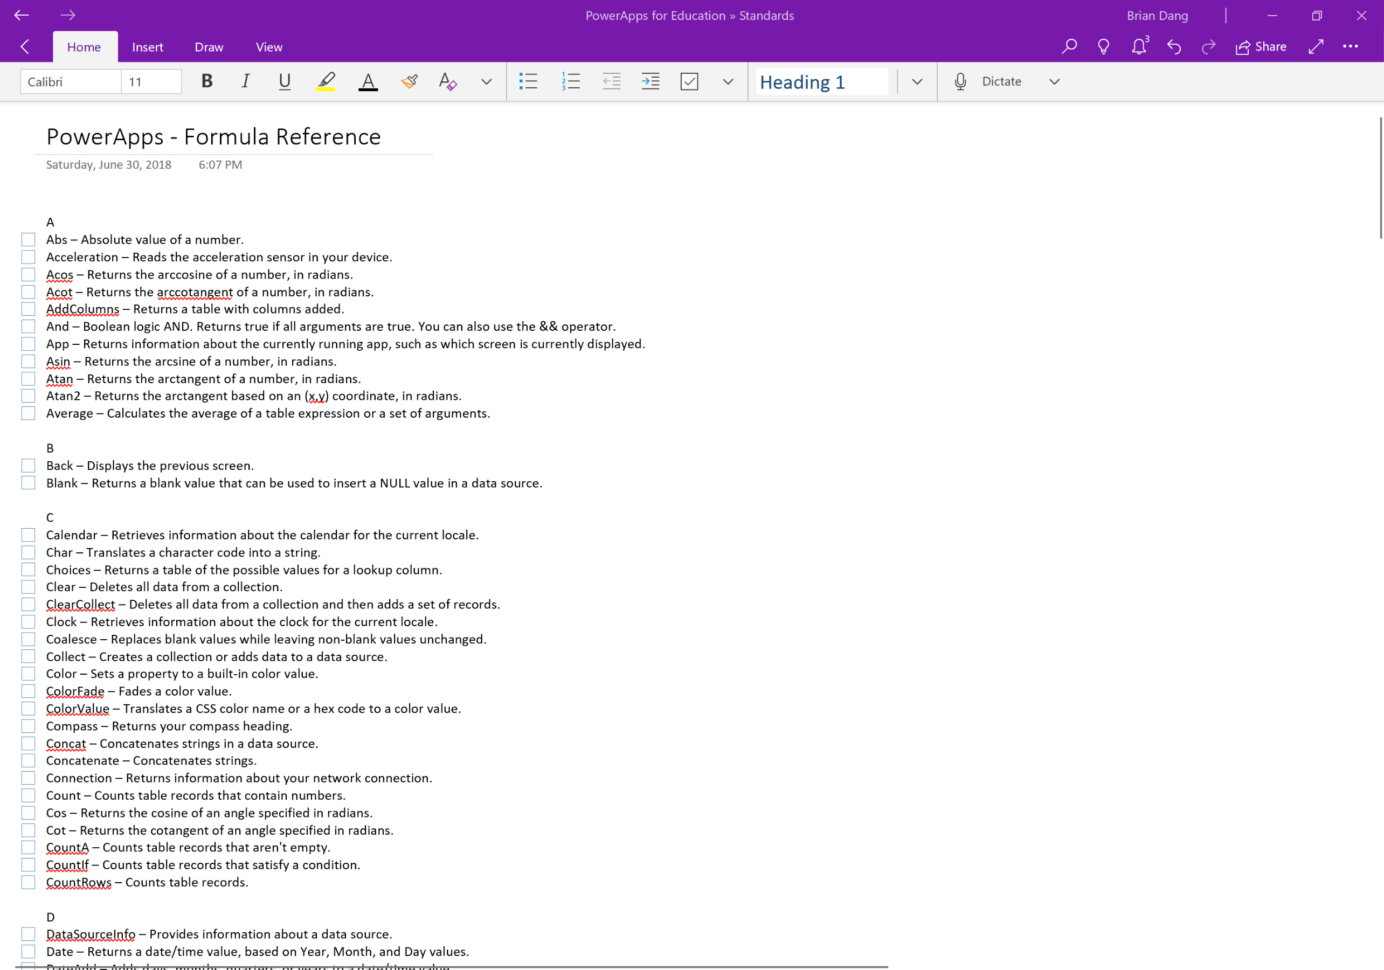This screenshot has height=970, width=1384.
Task: Tick the checkbox beside CountRows
Action: tap(28, 882)
